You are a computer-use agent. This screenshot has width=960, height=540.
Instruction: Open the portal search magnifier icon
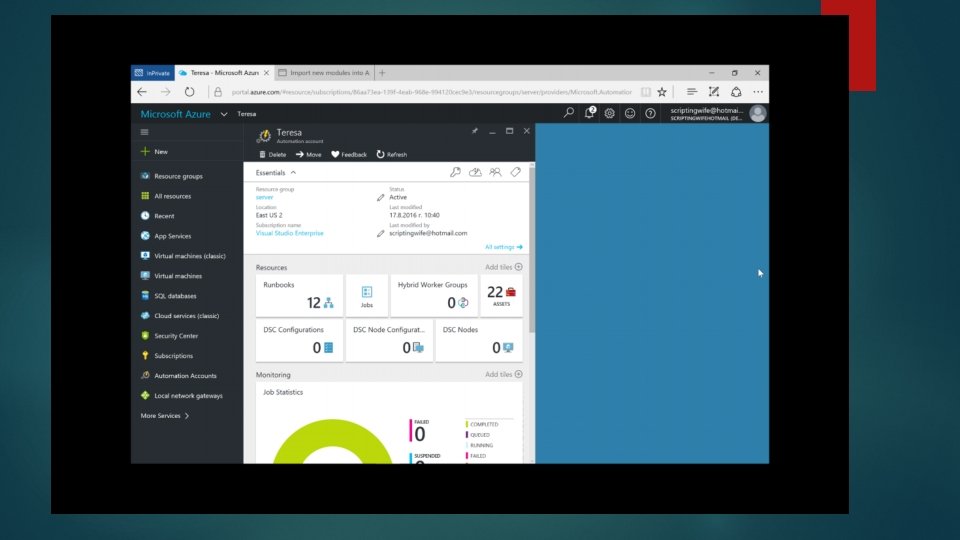pyautogui.click(x=569, y=113)
